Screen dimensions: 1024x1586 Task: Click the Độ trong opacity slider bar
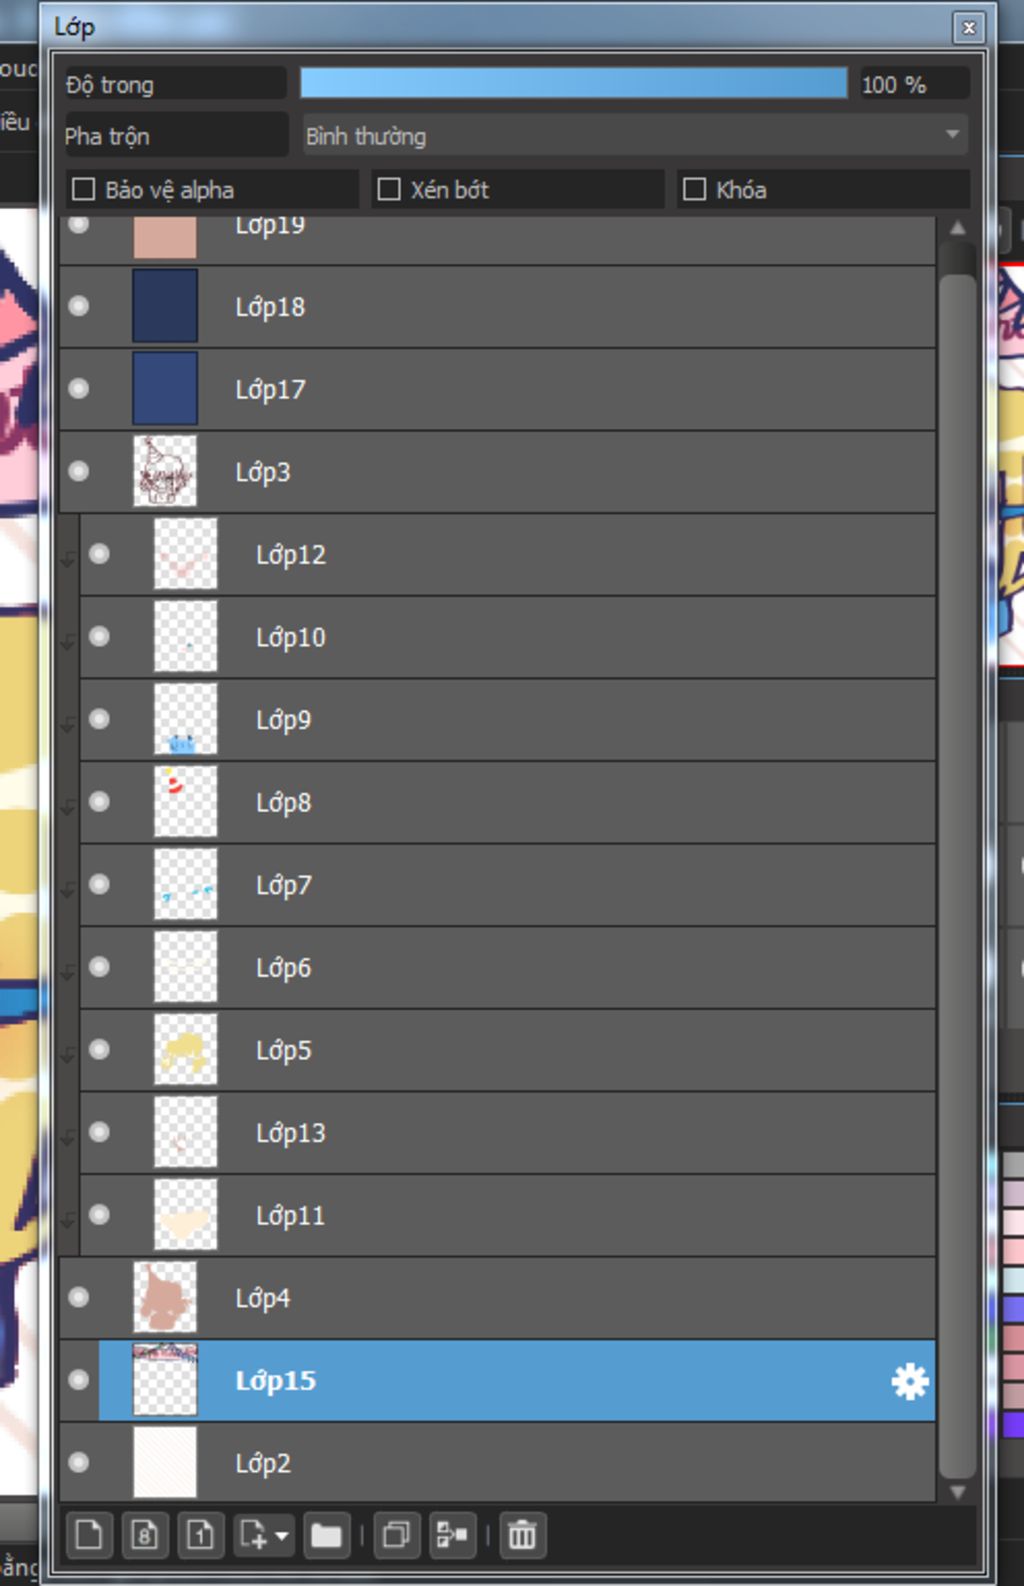(x=574, y=83)
